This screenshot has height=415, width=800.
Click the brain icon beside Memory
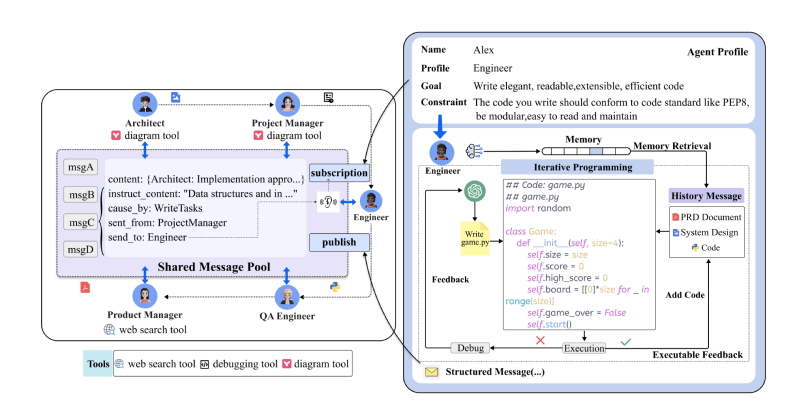tap(475, 150)
